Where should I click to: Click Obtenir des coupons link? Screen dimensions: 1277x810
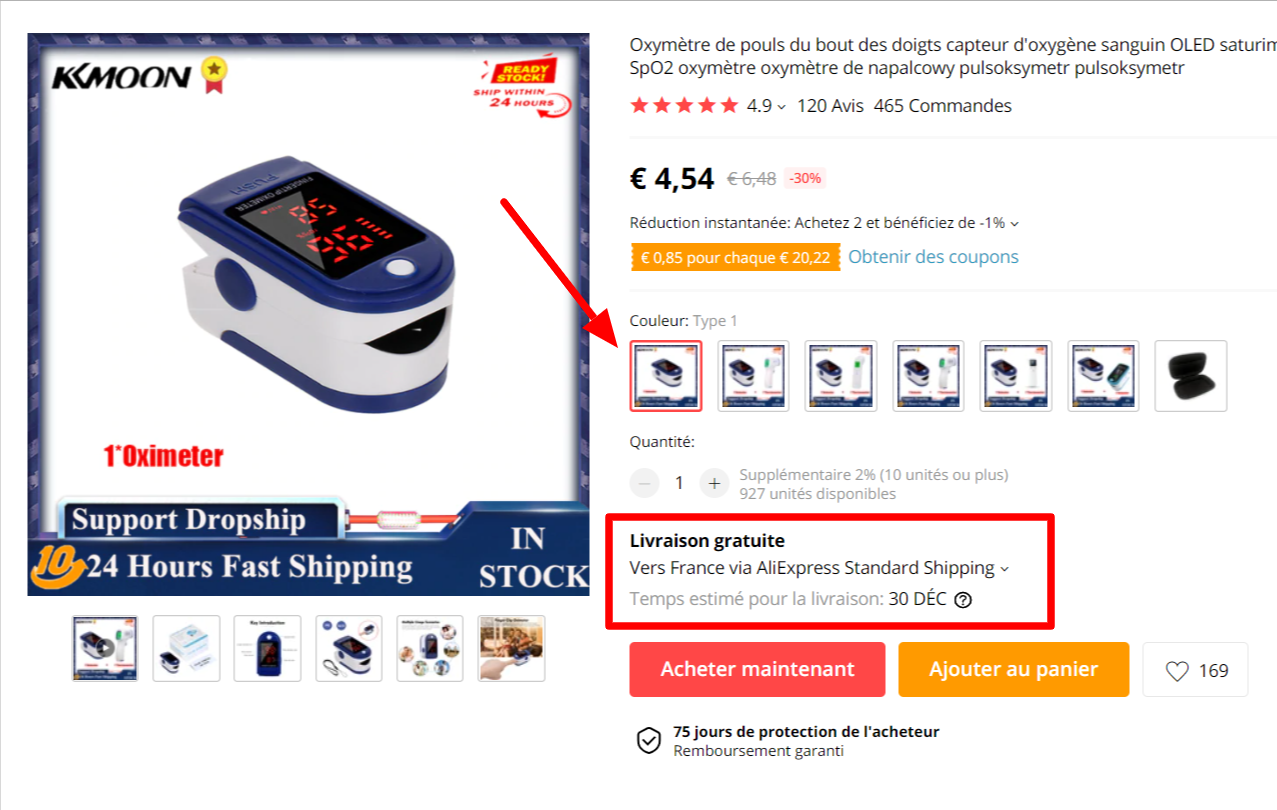click(933, 257)
